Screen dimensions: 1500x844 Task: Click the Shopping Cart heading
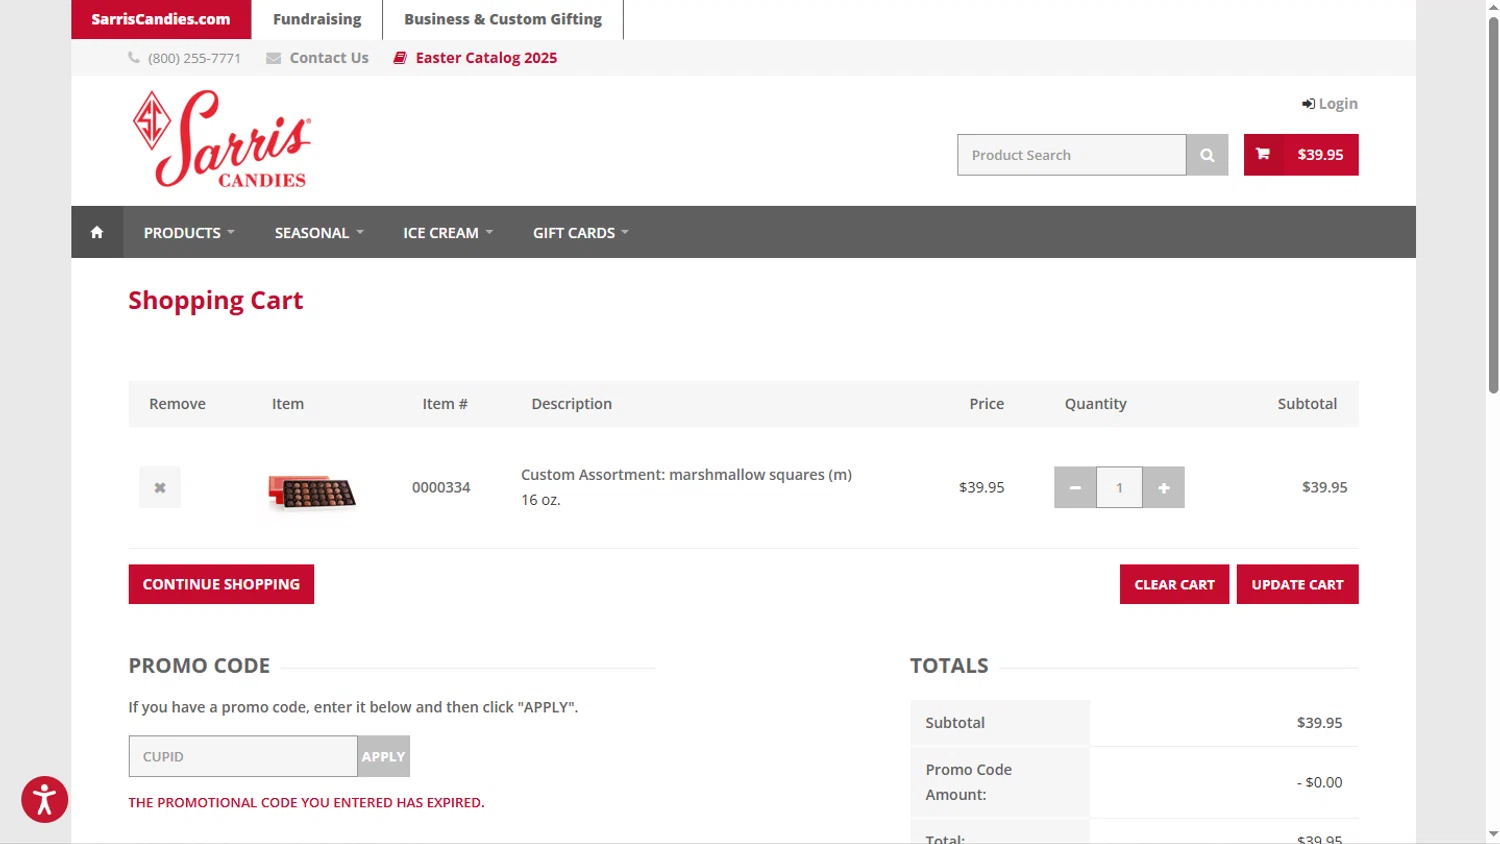(215, 300)
